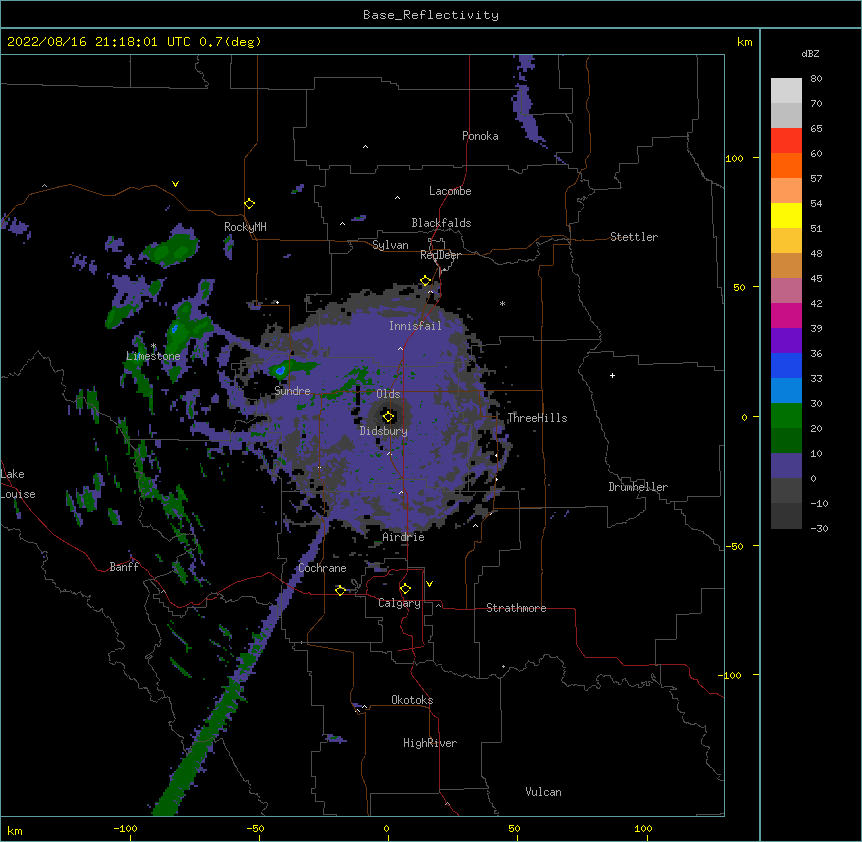The height and width of the screenshot is (842, 862).
Task: Click the yellow marker above Calgary label
Action: 405,589
